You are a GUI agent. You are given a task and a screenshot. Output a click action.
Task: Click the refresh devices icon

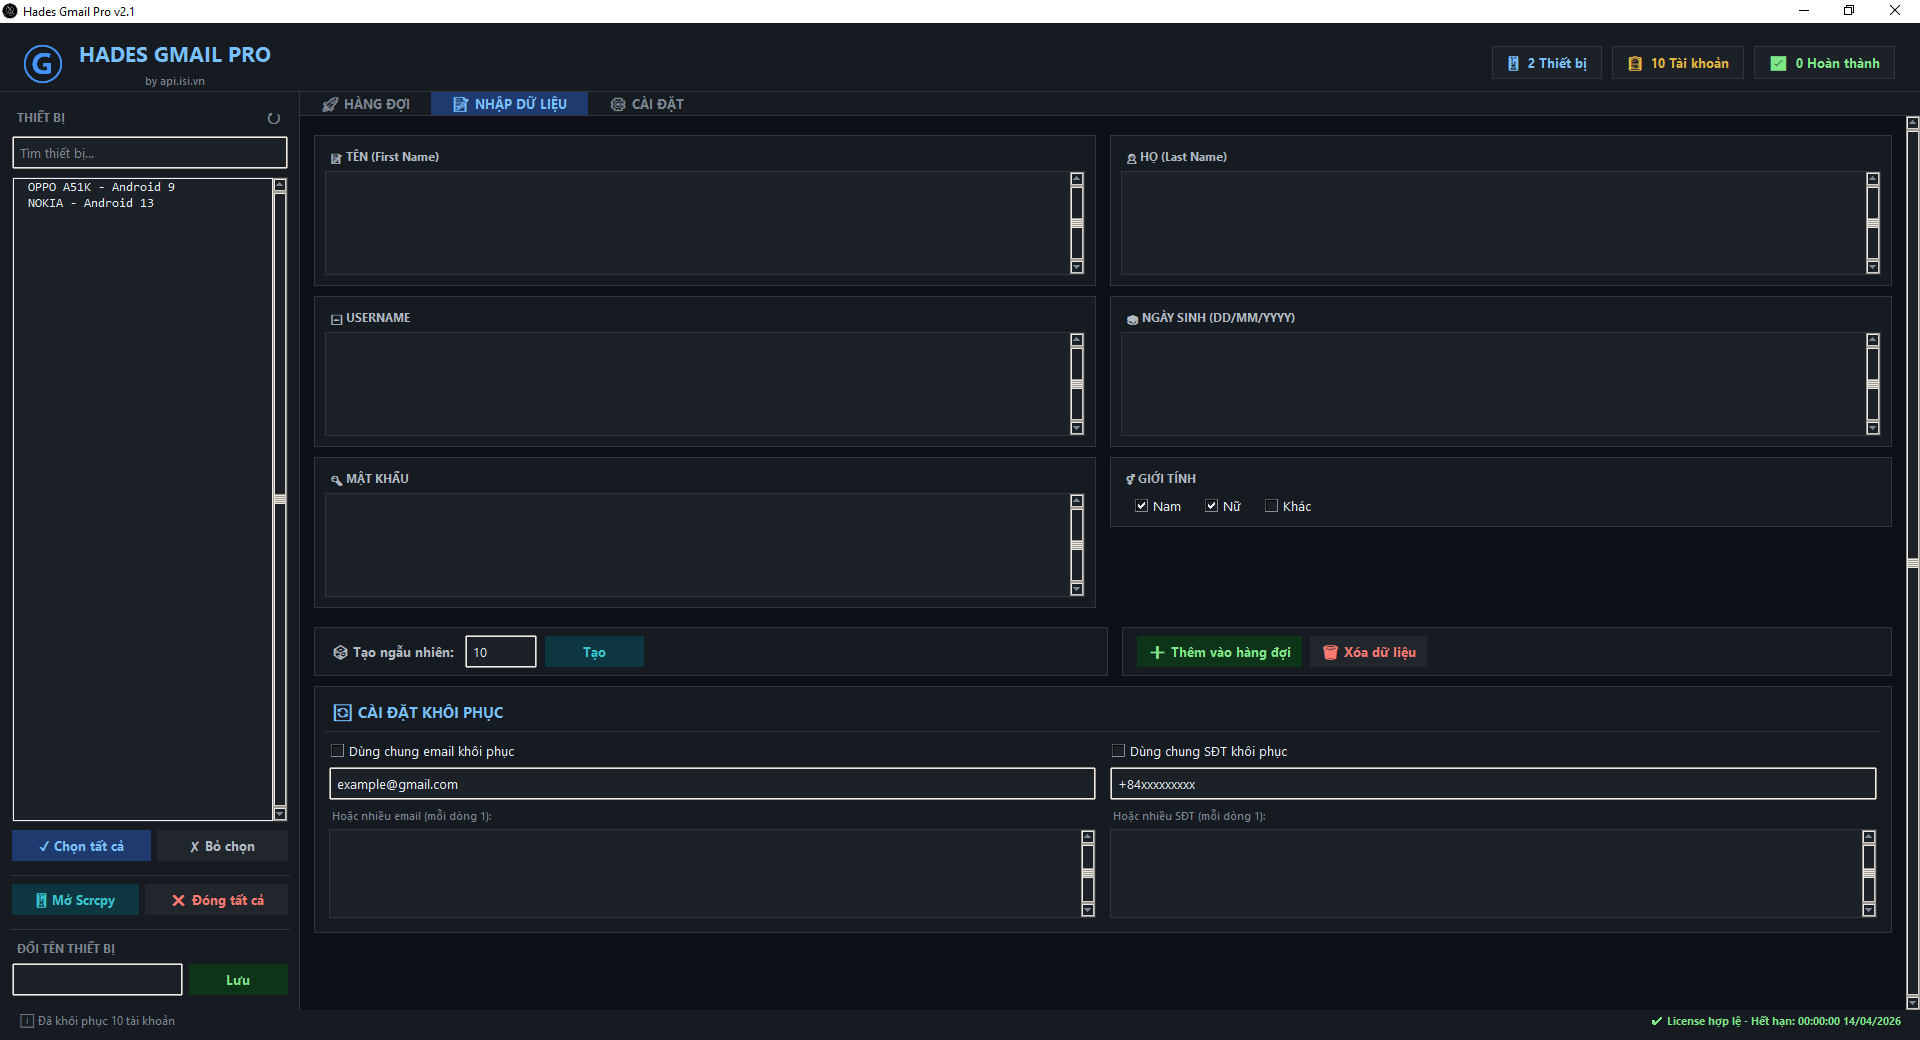click(273, 118)
